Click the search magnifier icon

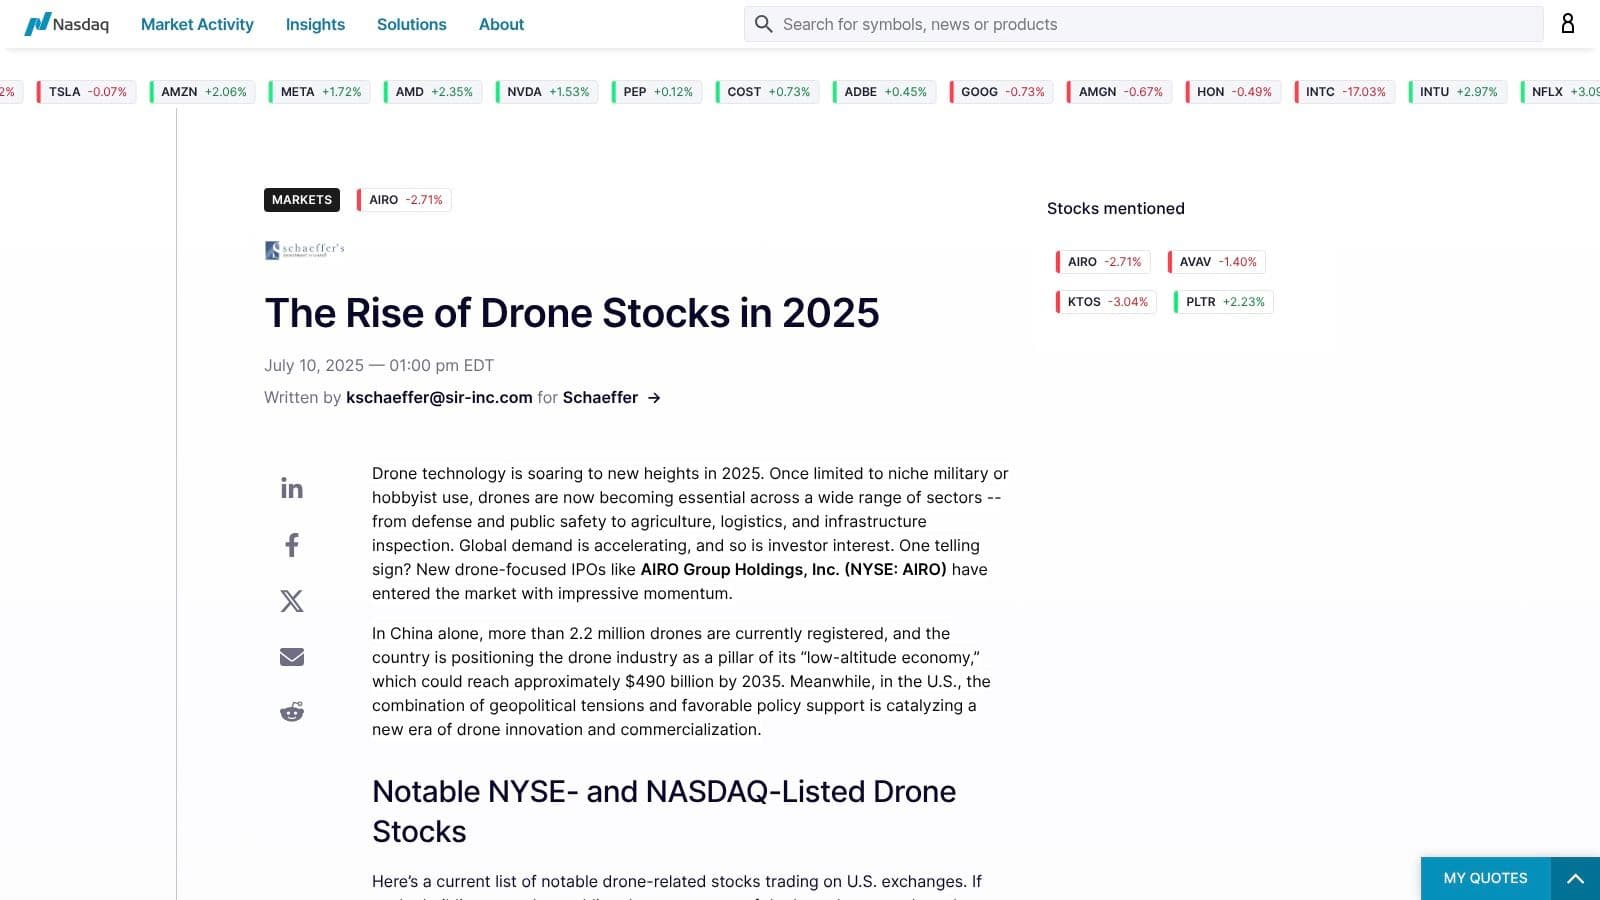coord(764,24)
